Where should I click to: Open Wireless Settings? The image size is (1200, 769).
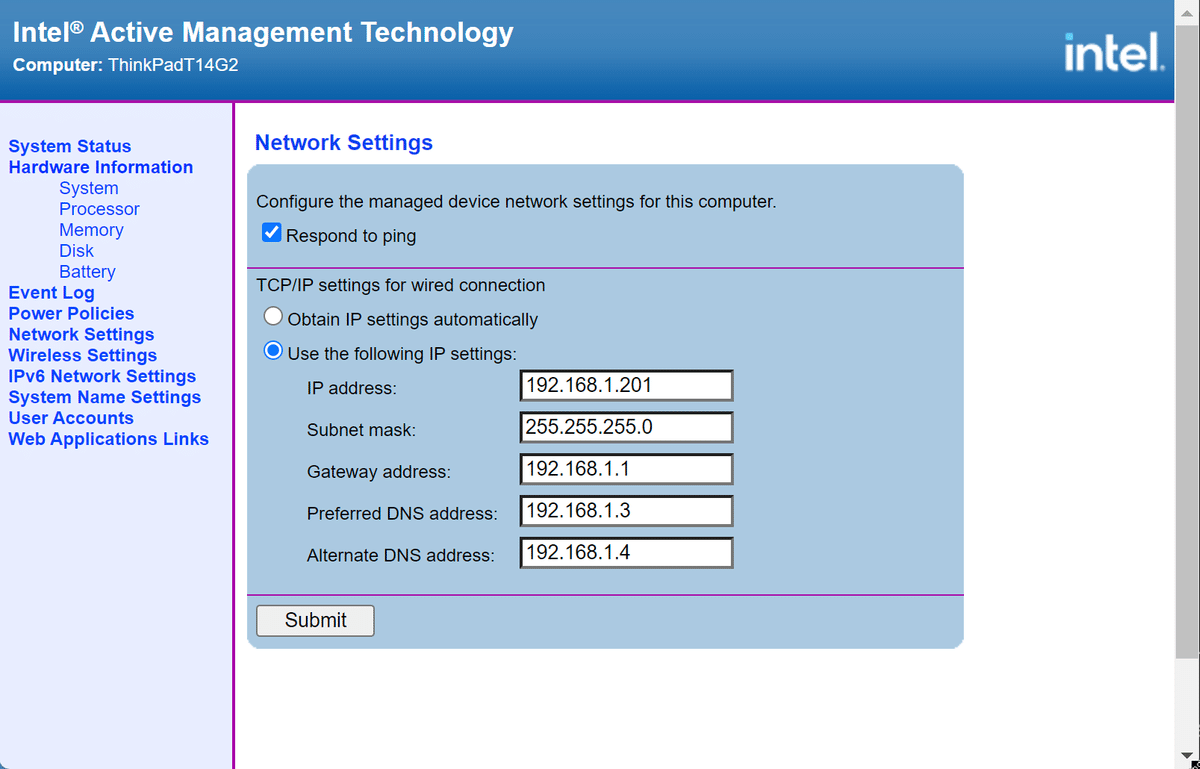pyautogui.click(x=83, y=355)
